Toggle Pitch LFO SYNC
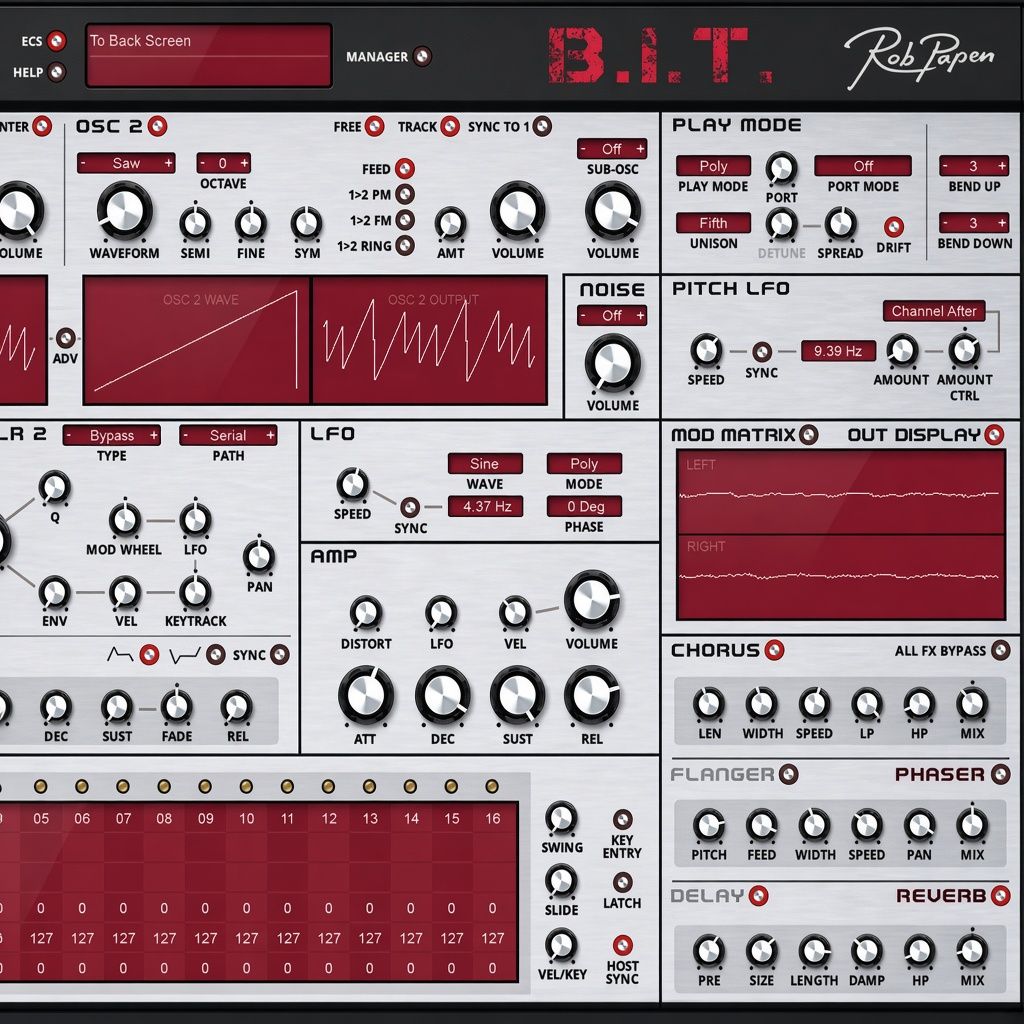Image resolution: width=1024 pixels, height=1024 pixels. point(761,352)
